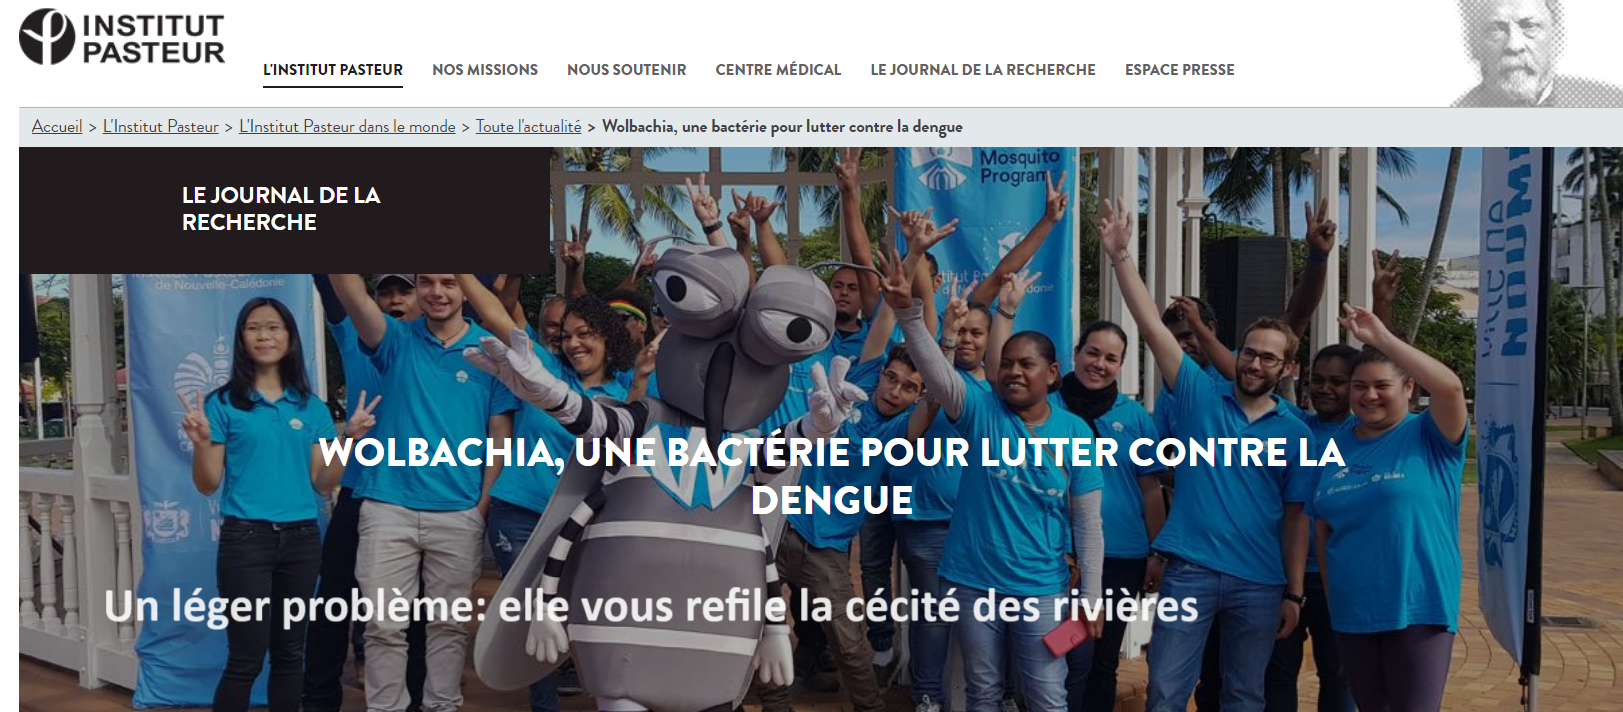
Task: Open the Espace Presse menu item
Action: click(1180, 70)
